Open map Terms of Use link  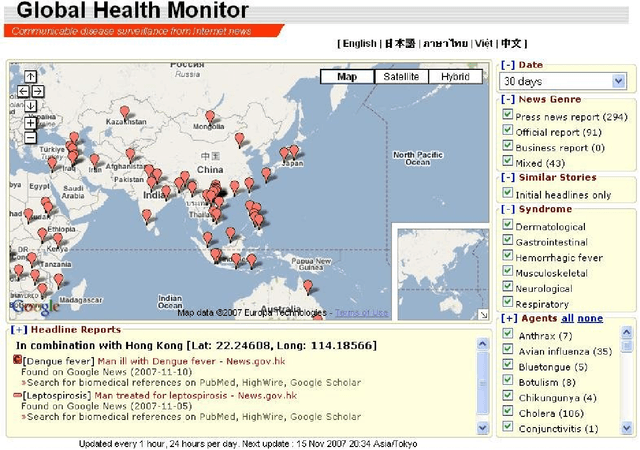coord(361,313)
